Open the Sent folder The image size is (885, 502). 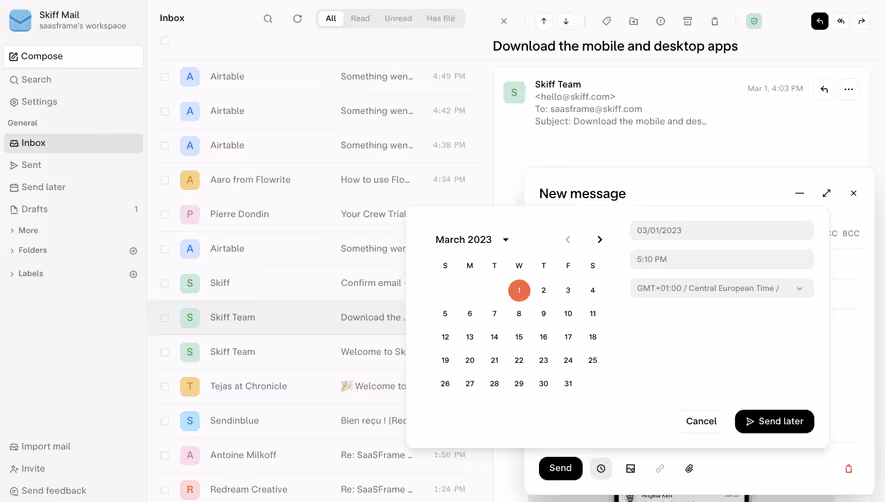(73, 165)
